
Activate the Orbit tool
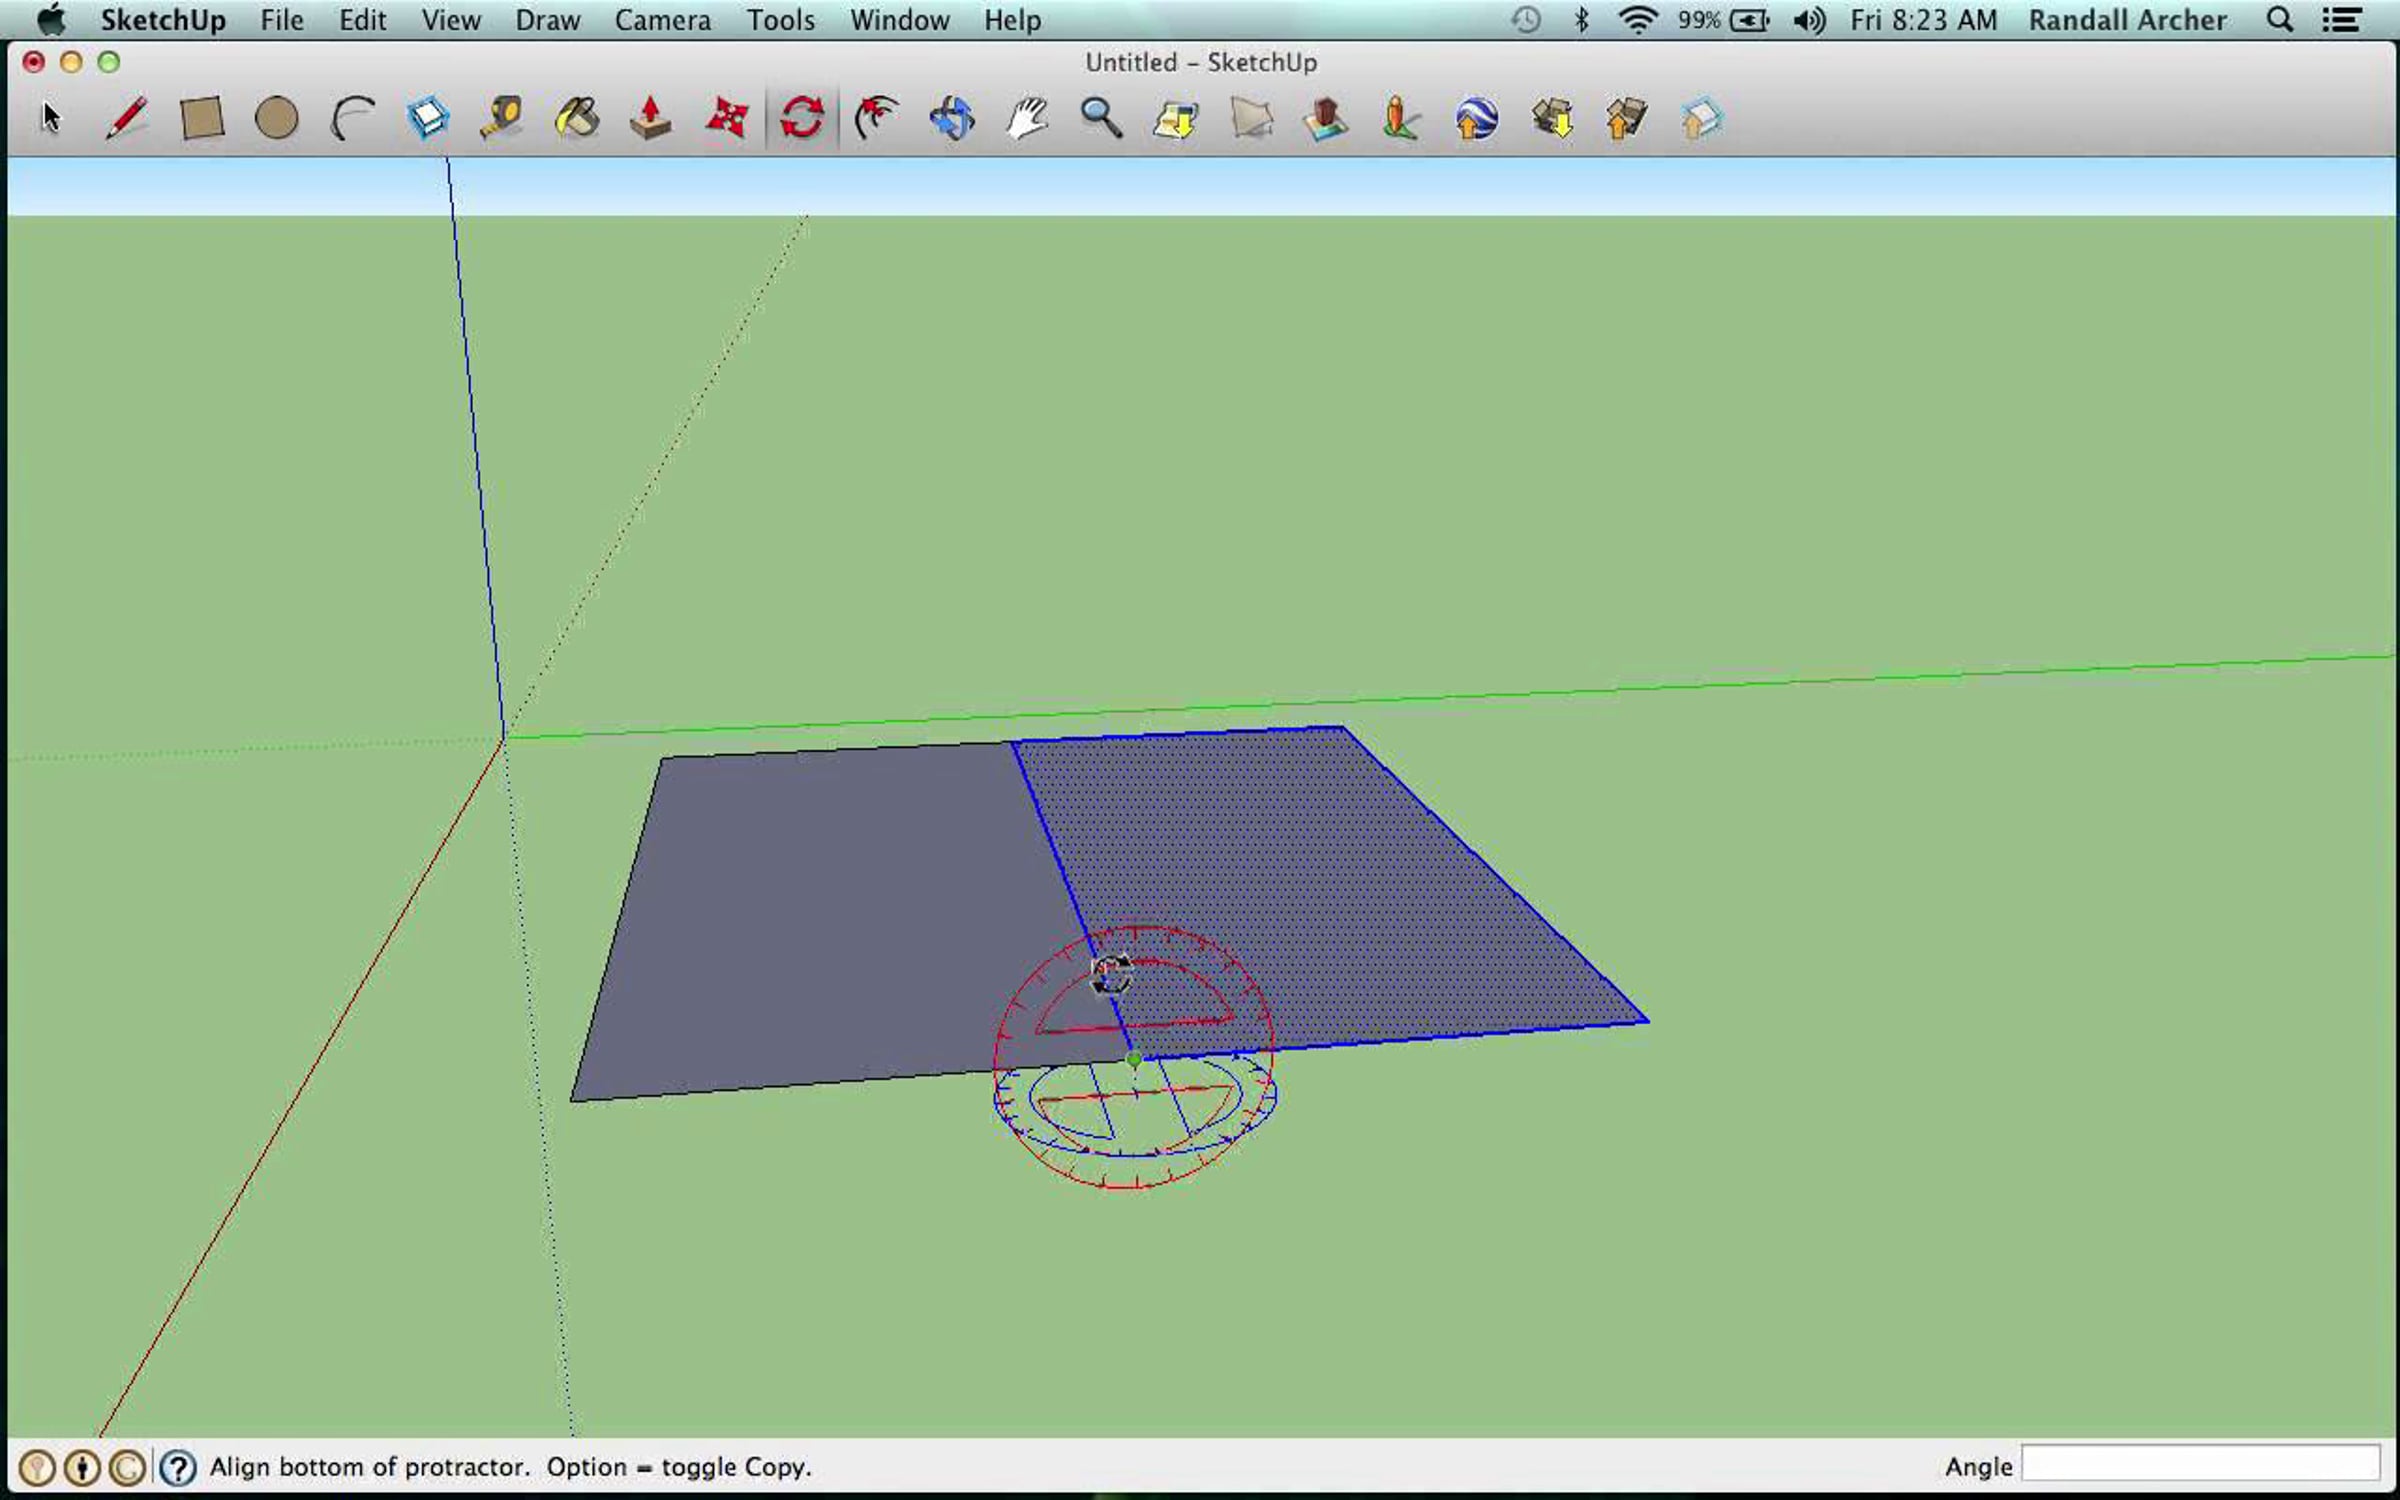(x=952, y=118)
